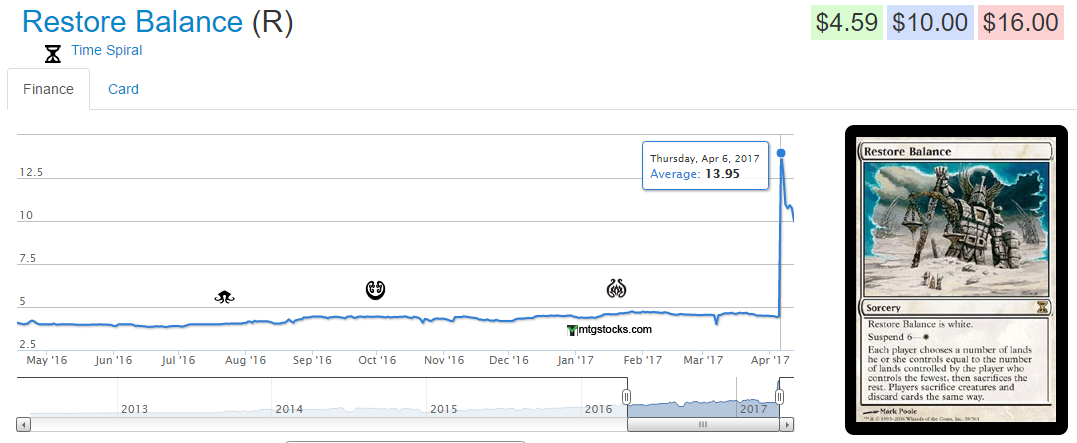Select the Finance tab
This screenshot has width=1077, height=443.
tap(49, 89)
